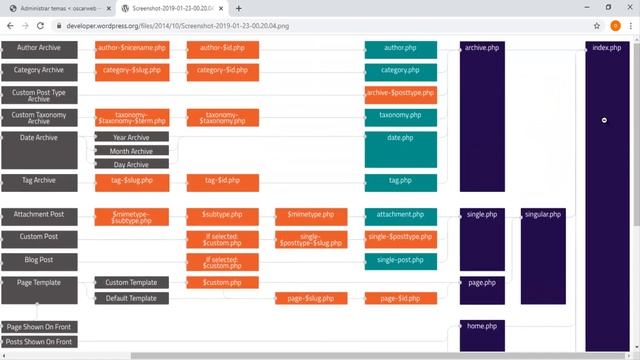Screen dimensions: 640x360
Task: Restore down the browser window
Action: [x=608, y=7]
